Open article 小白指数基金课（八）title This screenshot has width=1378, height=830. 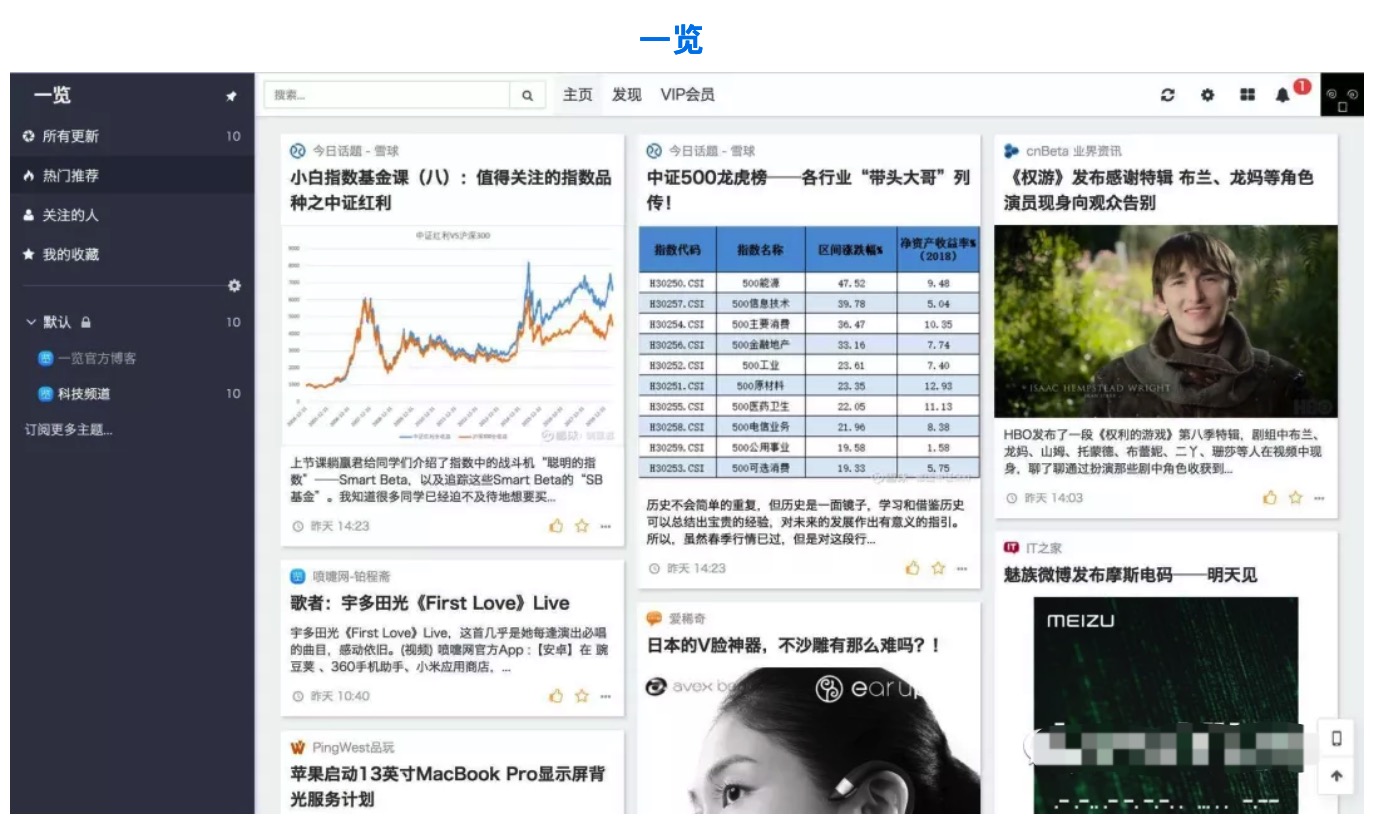(451, 190)
